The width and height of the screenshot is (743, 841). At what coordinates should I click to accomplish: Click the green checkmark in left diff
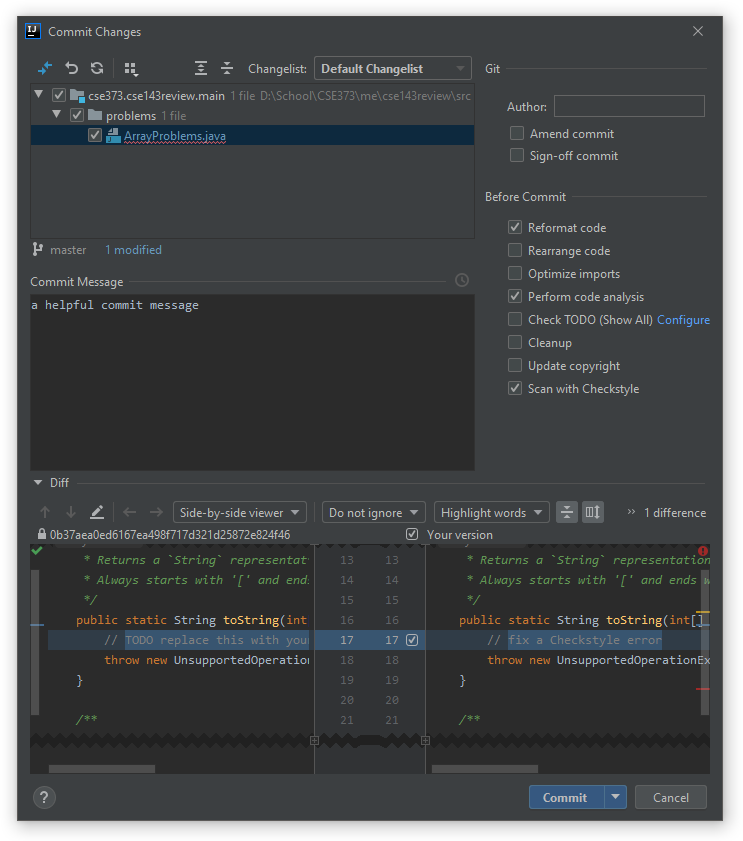coord(36,550)
